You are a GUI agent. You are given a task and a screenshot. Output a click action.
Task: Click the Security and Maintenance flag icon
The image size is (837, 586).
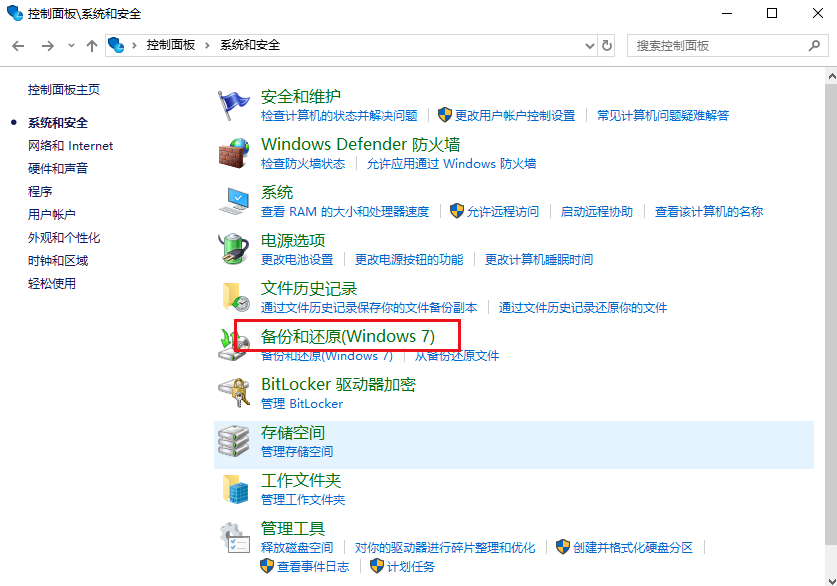pyautogui.click(x=233, y=105)
